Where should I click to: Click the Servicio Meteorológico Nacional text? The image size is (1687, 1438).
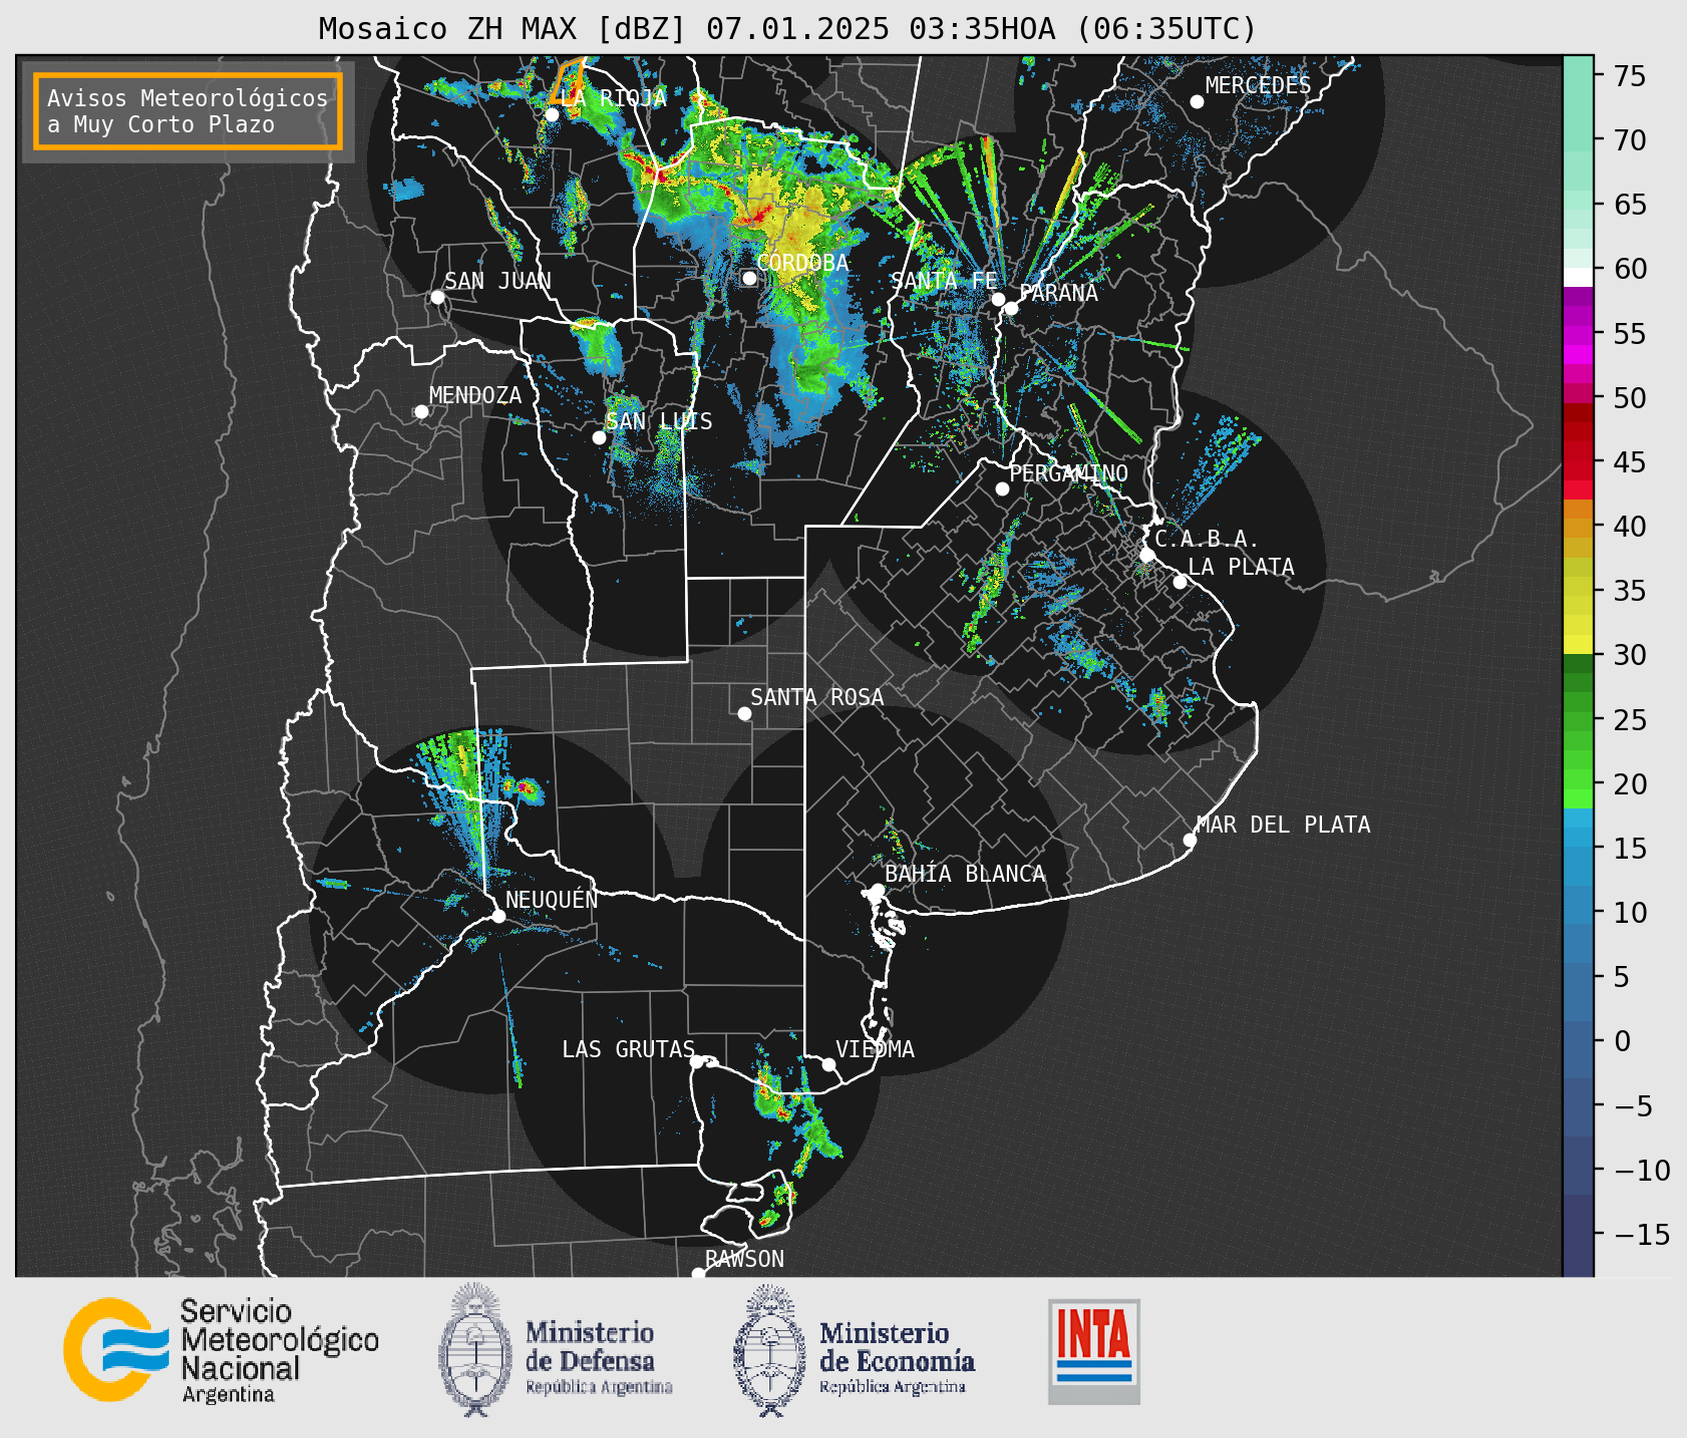point(279,1350)
